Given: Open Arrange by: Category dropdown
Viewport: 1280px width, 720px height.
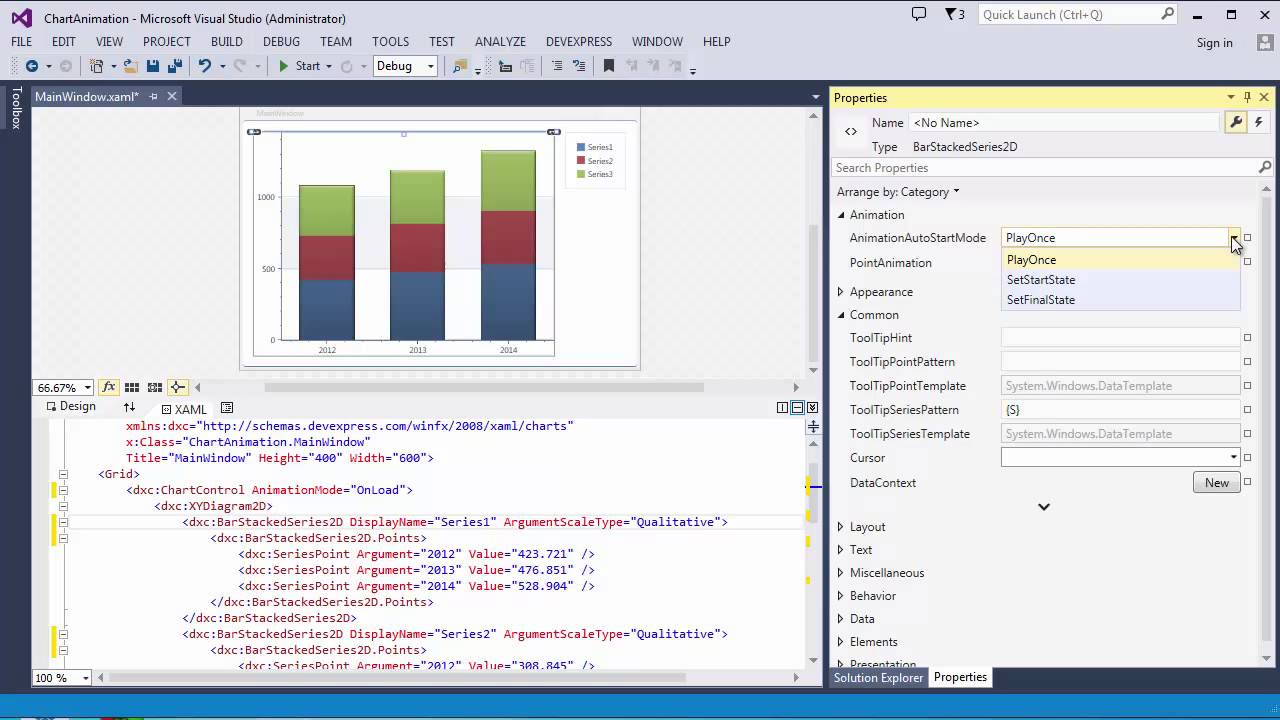Looking at the screenshot, I should tap(898, 192).
